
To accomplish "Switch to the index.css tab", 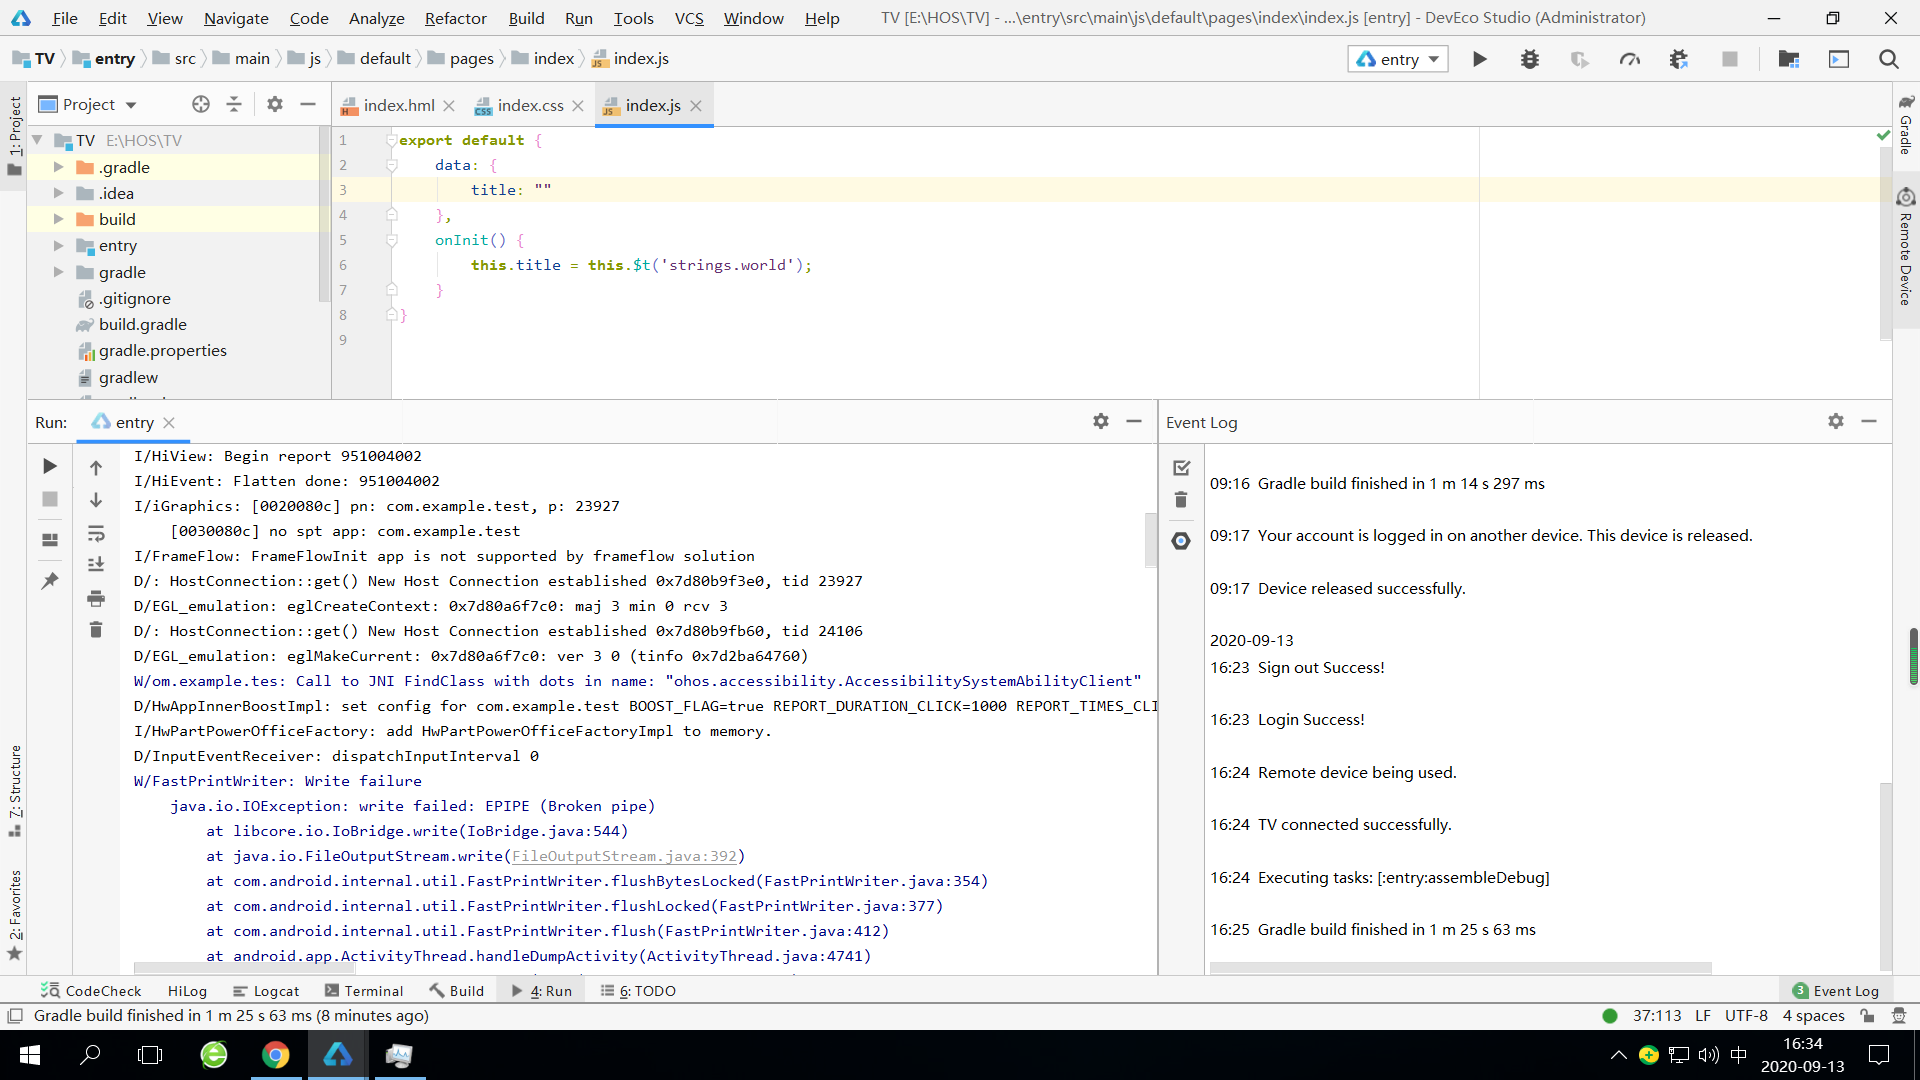I will coord(530,105).
